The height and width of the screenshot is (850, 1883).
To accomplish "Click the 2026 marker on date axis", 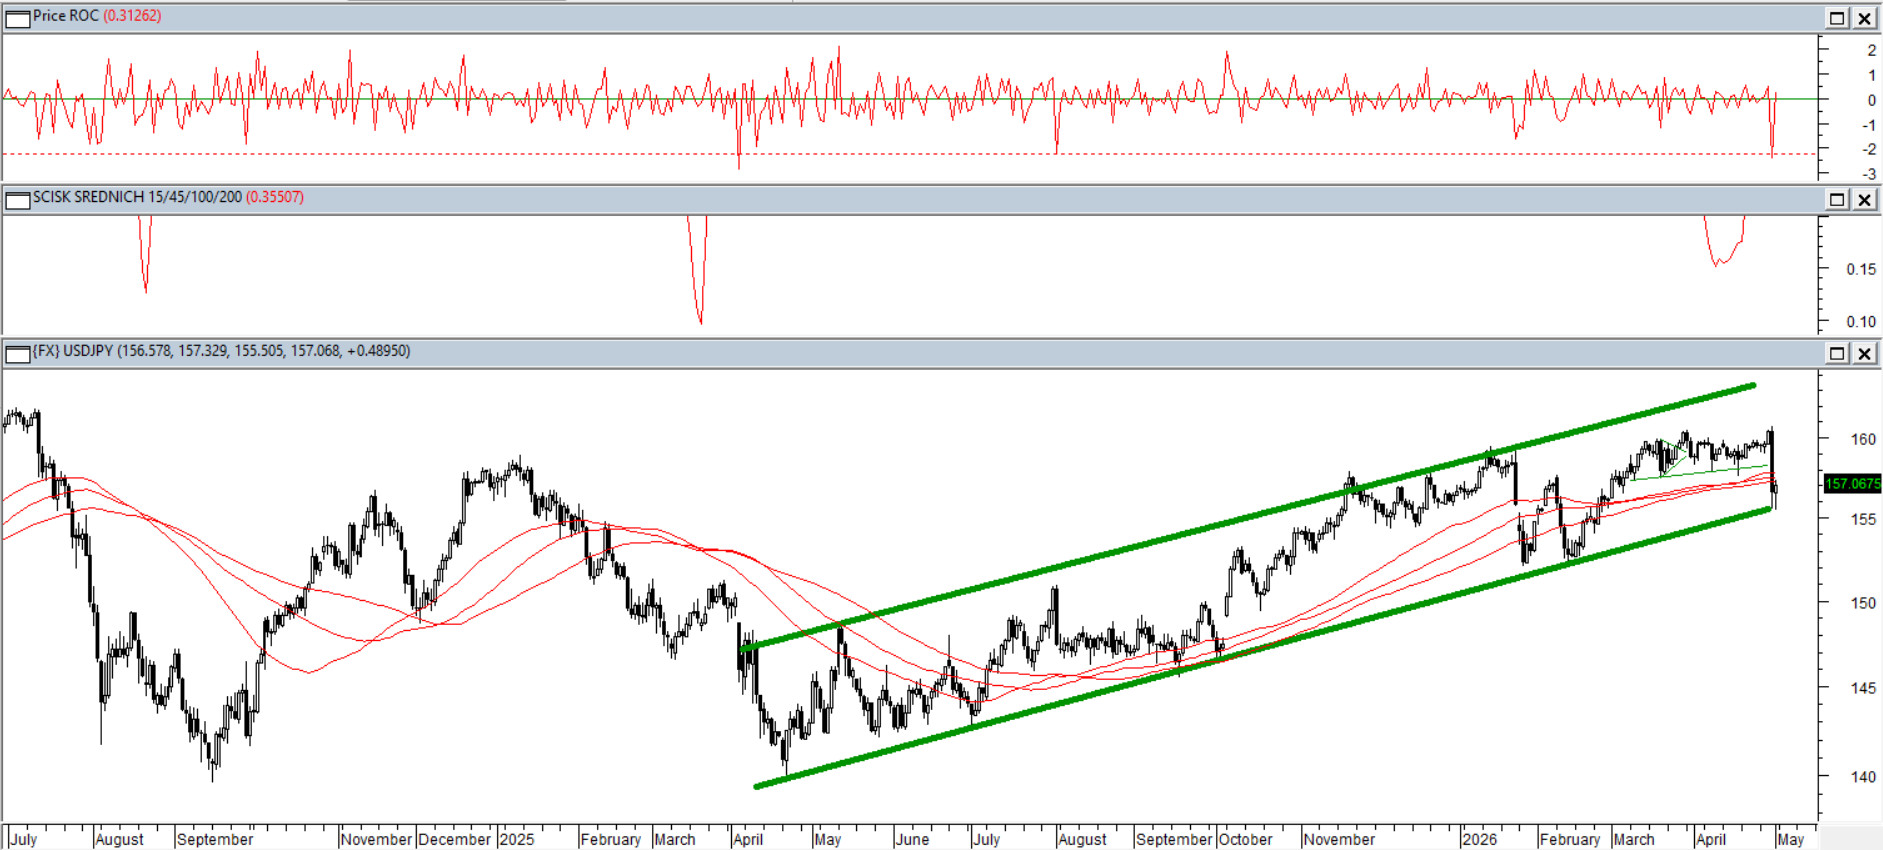I will pos(1479,839).
